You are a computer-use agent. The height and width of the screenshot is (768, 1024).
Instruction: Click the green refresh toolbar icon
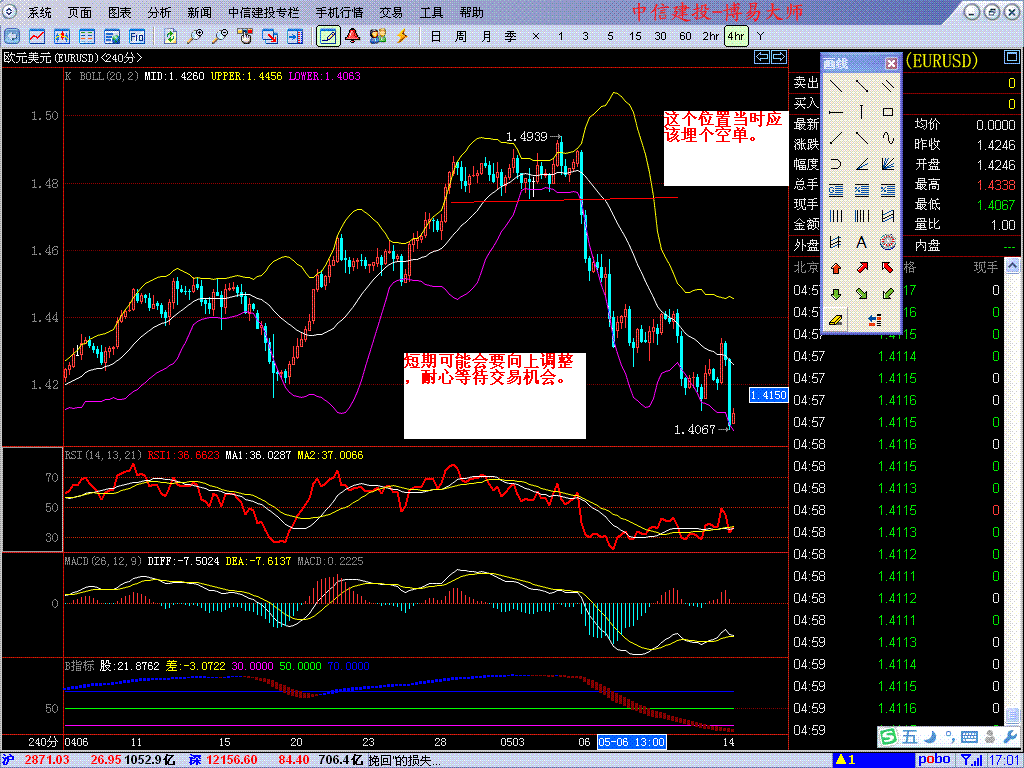pos(170,36)
